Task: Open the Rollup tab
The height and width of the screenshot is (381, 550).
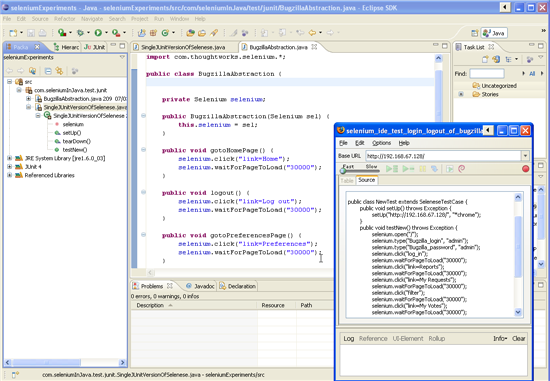Action: click(437, 339)
